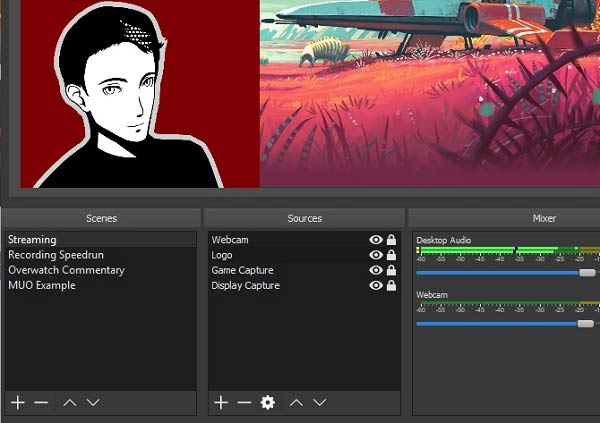Screen dimensions: 600x423
Task: Select the Overwatch Commentary scene
Action: tap(101, 270)
